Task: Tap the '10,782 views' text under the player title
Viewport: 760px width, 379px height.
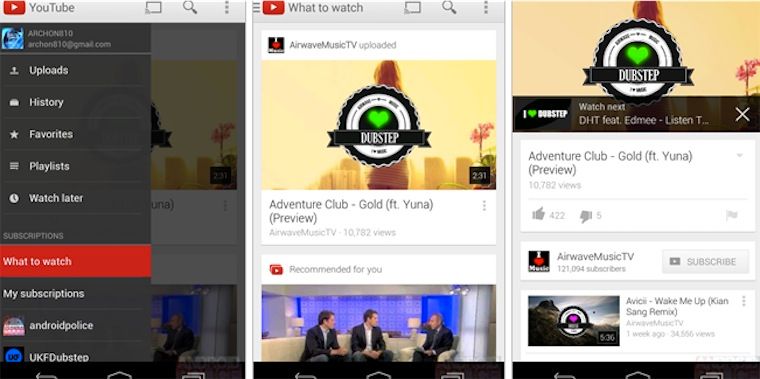Action: (x=554, y=185)
